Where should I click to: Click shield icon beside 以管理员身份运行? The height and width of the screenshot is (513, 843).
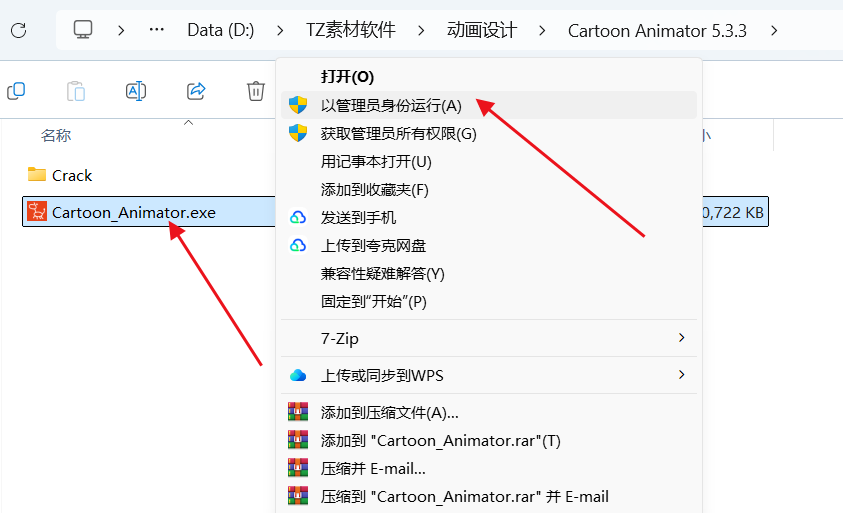pyautogui.click(x=298, y=104)
